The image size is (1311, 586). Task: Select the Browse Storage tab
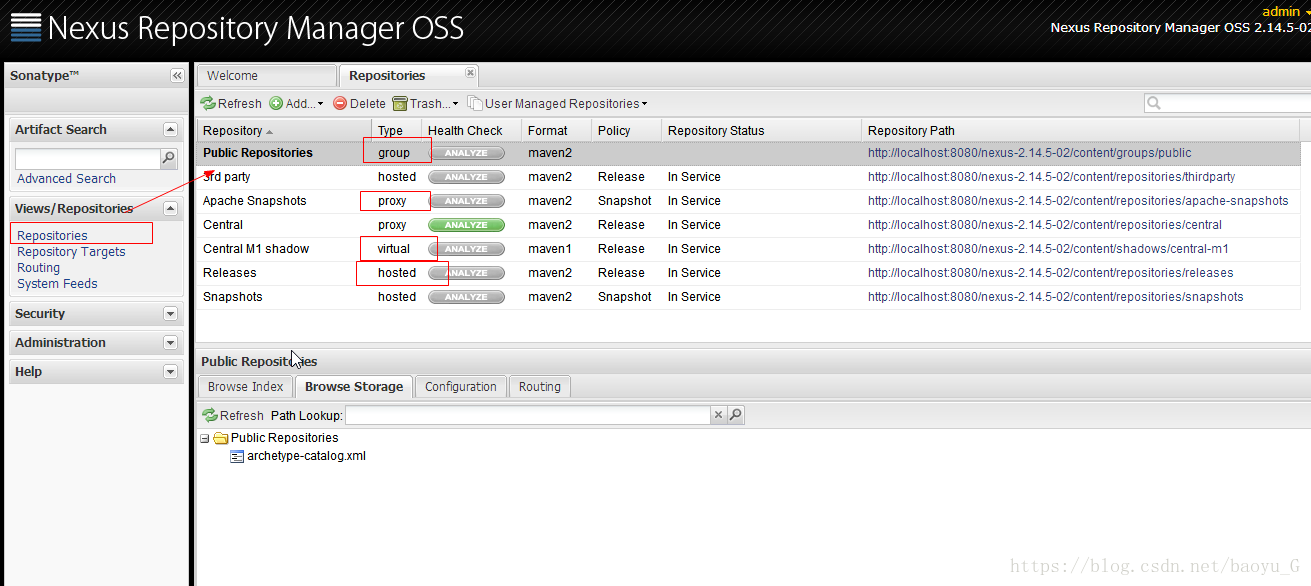(354, 387)
